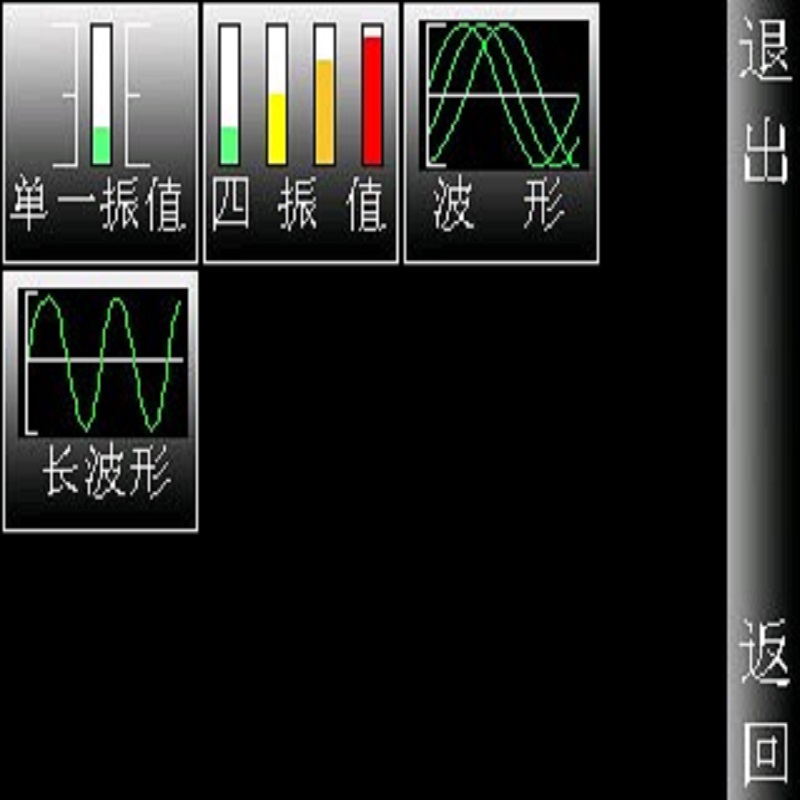The width and height of the screenshot is (800, 800).
Task: Click the left bracket beside single gauge
Action: [x=70, y=95]
